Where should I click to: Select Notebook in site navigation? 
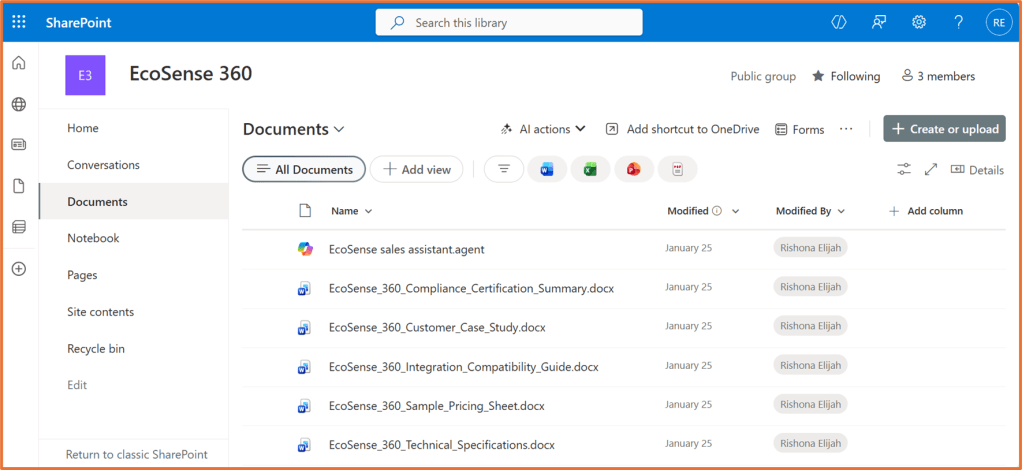[x=93, y=239]
